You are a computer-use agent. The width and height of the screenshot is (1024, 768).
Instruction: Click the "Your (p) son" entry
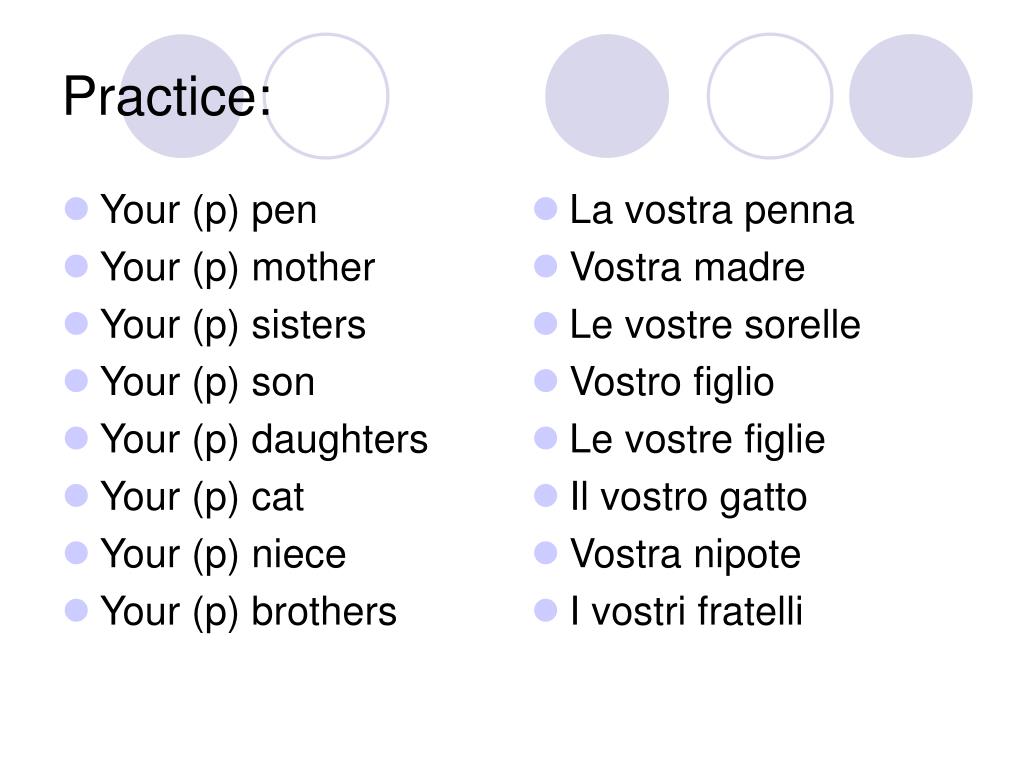(x=207, y=382)
